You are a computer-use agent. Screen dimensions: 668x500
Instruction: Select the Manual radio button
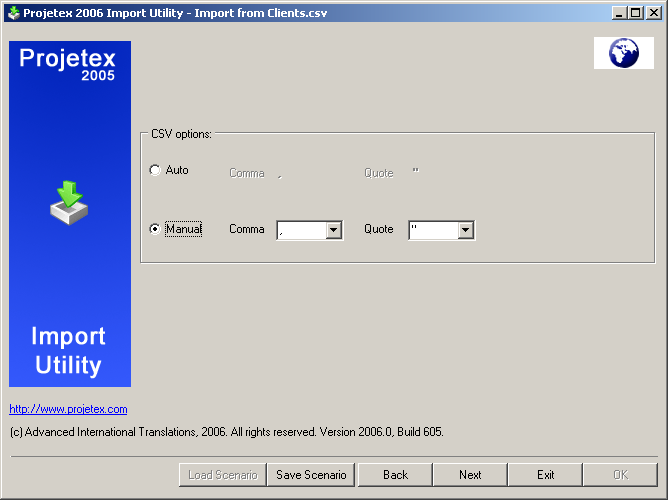tap(155, 229)
